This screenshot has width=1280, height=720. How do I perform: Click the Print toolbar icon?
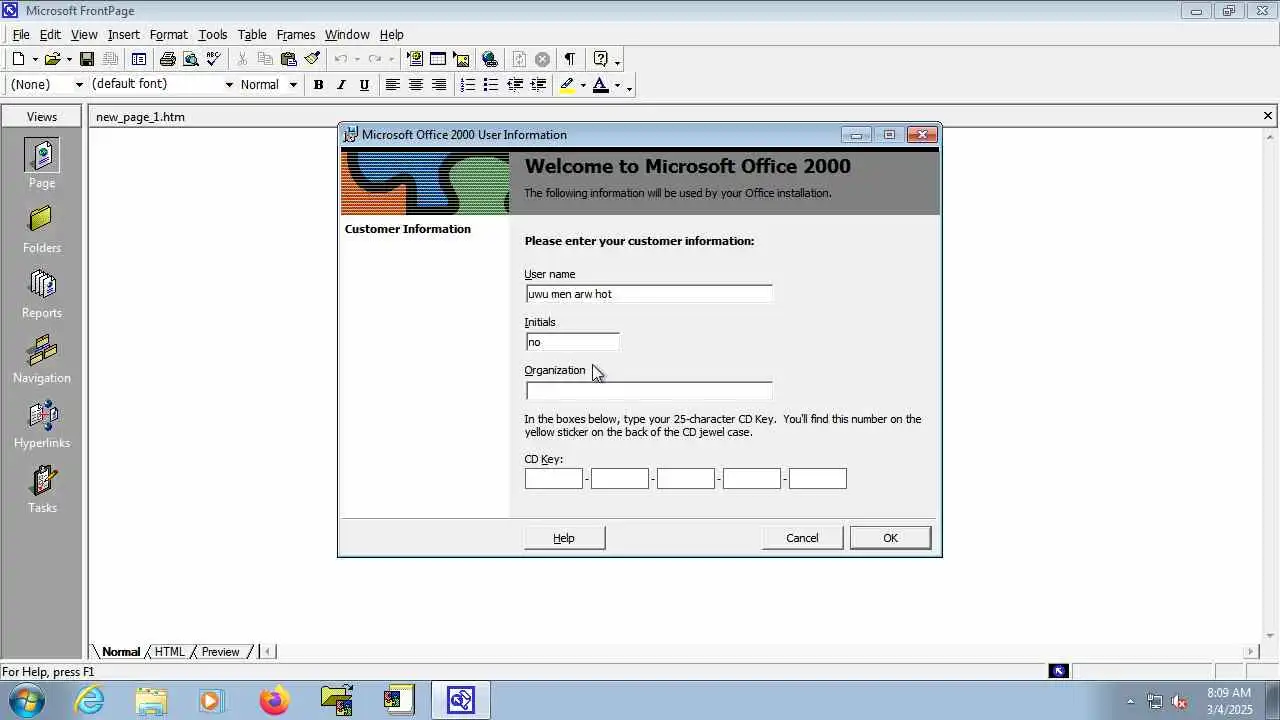point(168,59)
